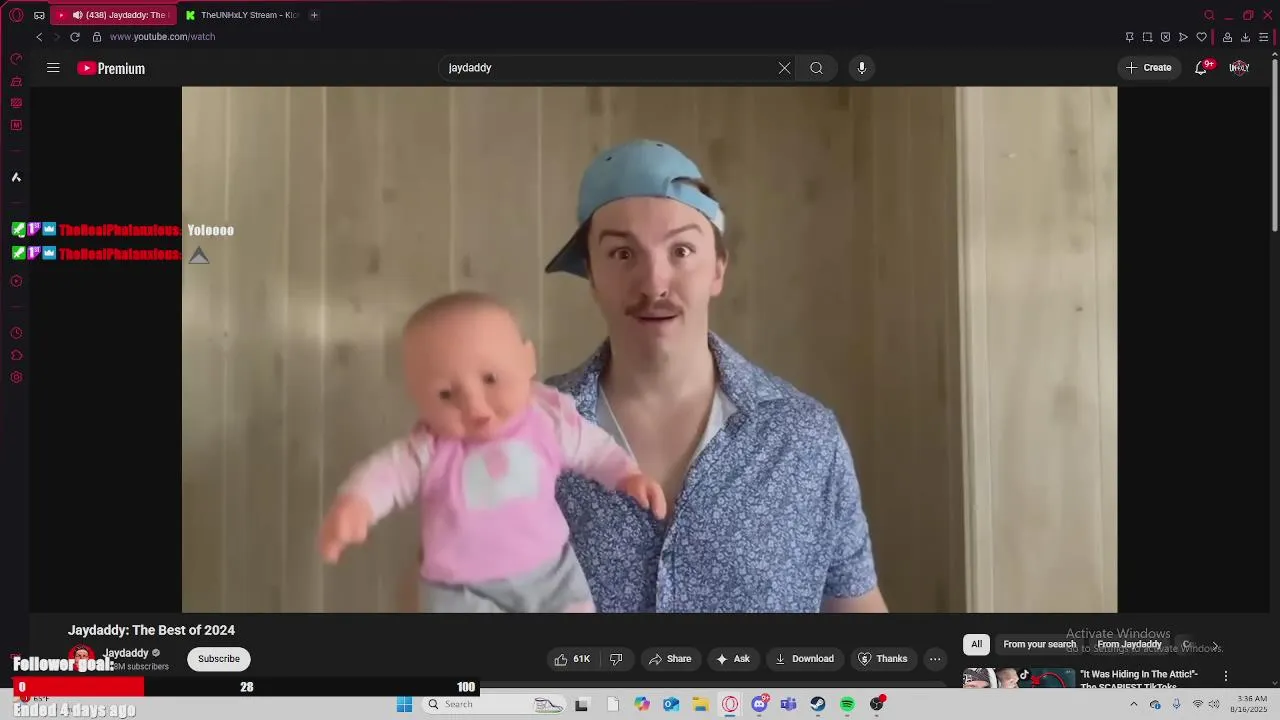Dislike the Jaydaddy video

tap(616, 659)
